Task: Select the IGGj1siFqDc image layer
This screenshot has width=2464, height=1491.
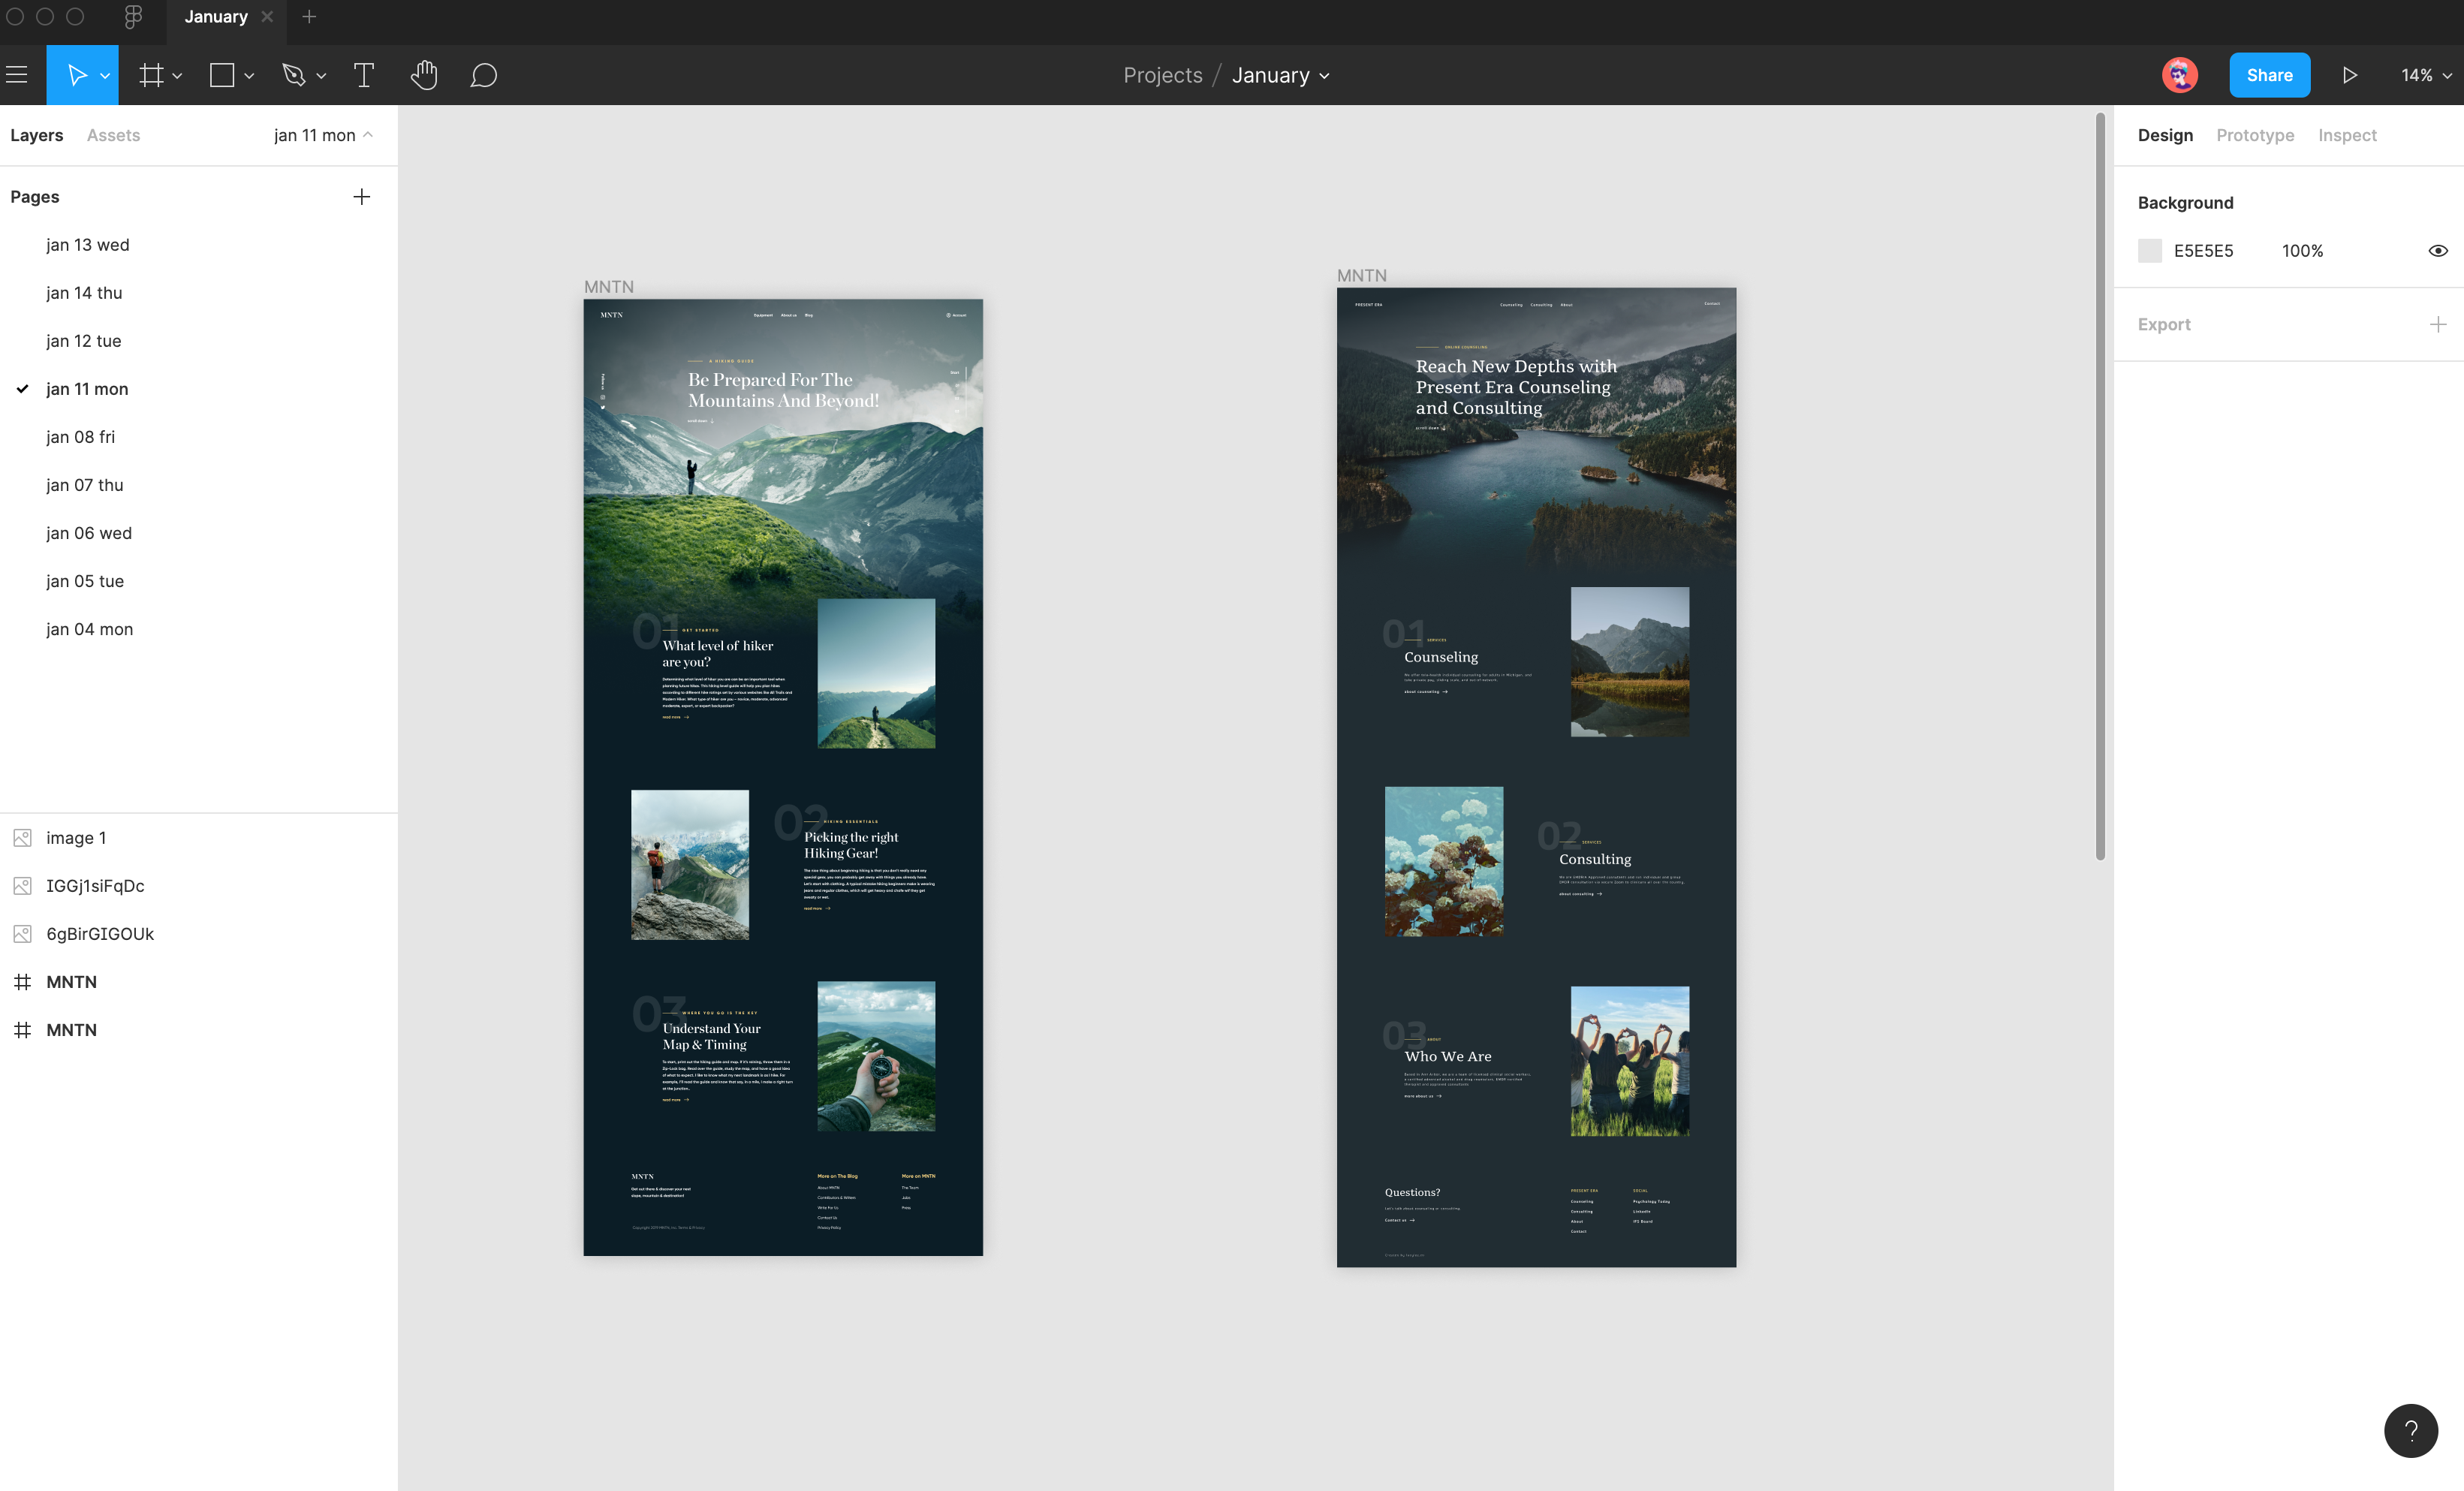Action: [x=95, y=886]
